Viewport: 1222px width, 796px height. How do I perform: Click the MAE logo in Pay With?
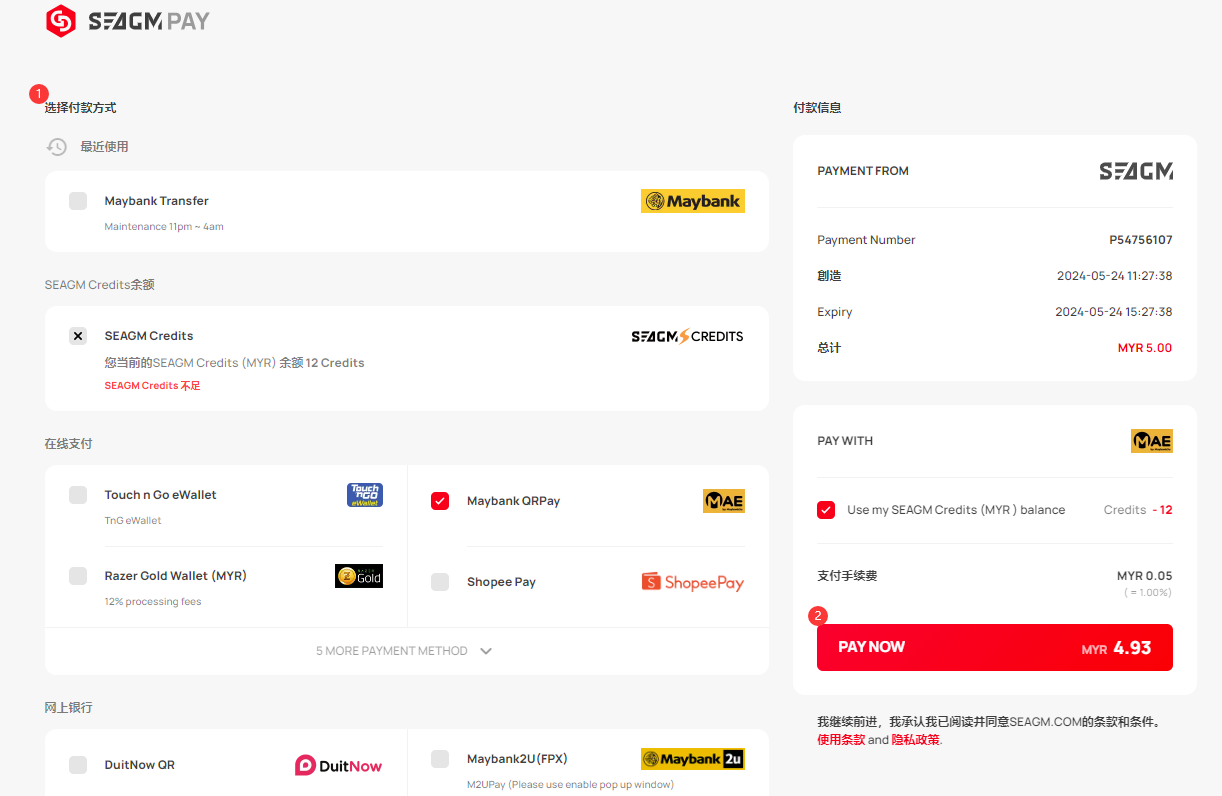[1152, 441]
